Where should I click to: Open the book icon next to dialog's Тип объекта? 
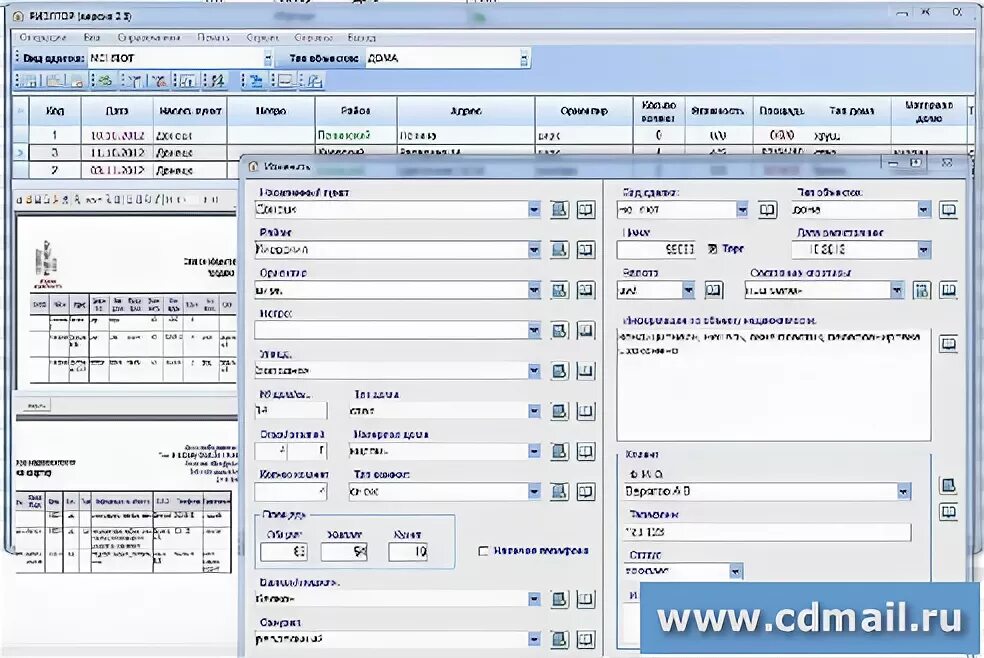coord(948,210)
